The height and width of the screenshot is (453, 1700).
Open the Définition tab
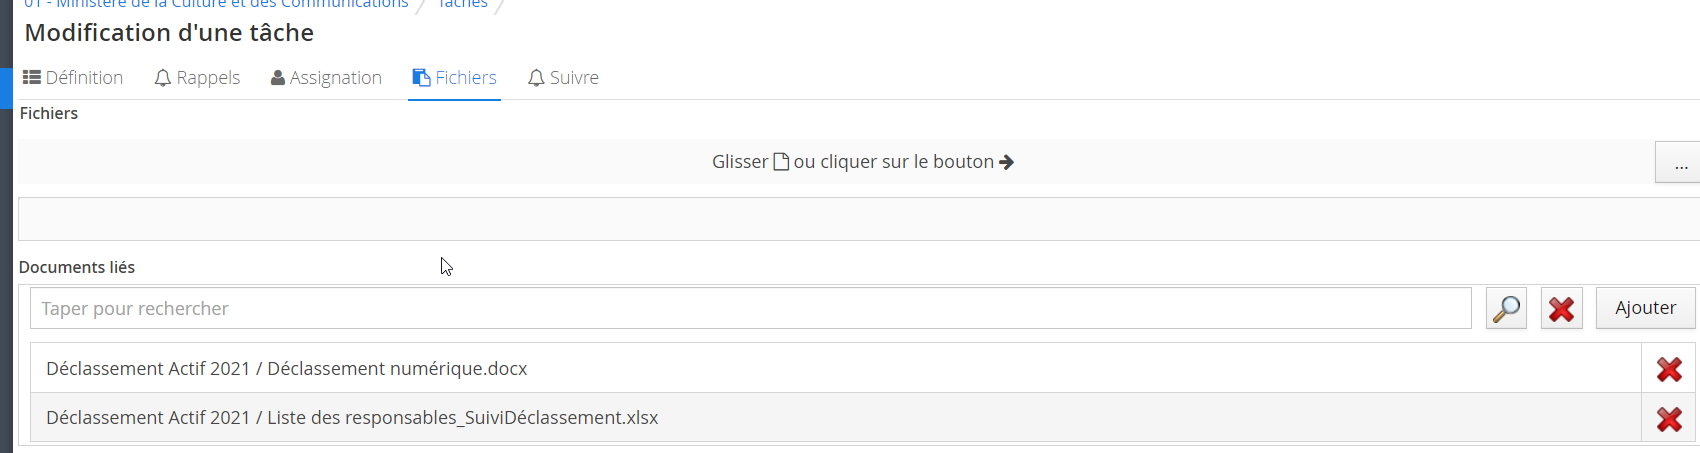(x=73, y=78)
